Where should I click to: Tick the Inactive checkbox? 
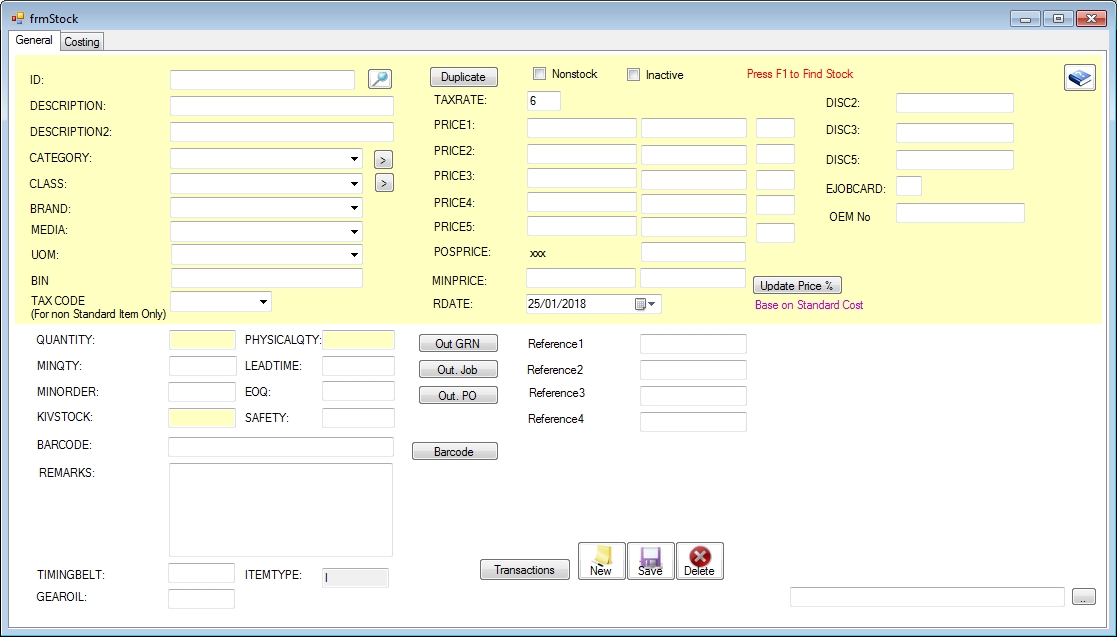coord(633,74)
